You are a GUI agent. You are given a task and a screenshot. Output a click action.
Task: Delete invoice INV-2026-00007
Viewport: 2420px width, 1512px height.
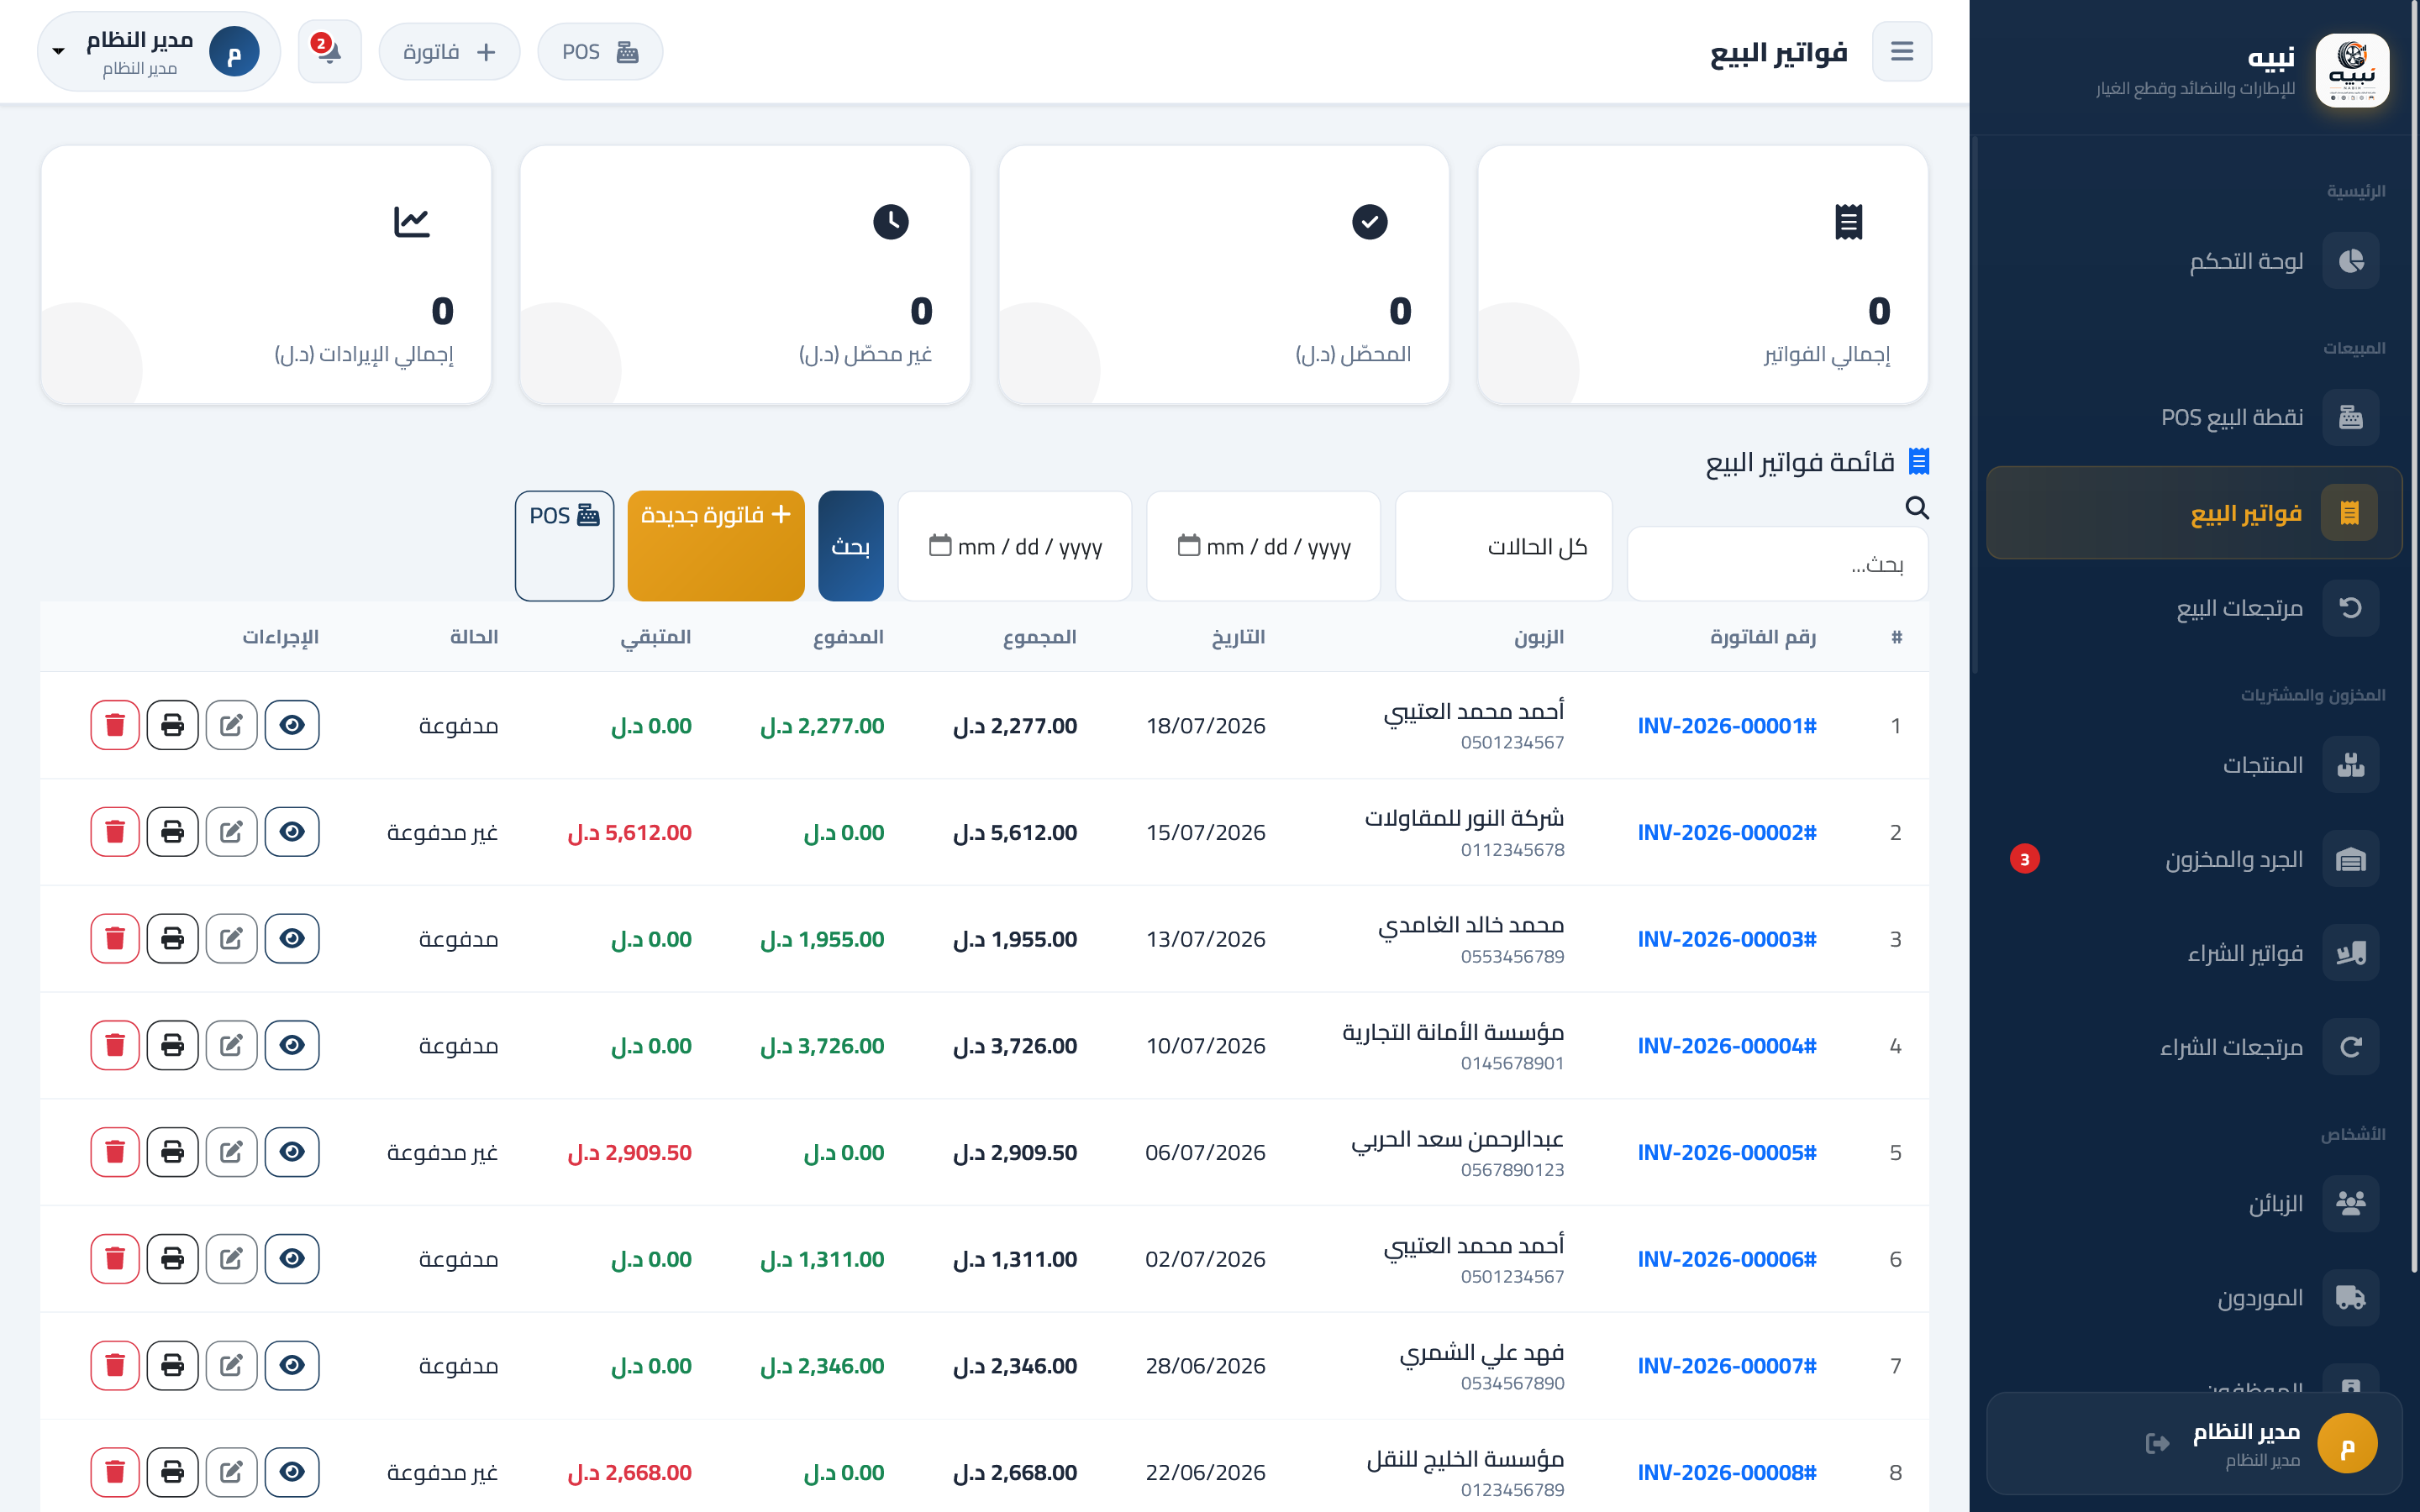(115, 1365)
